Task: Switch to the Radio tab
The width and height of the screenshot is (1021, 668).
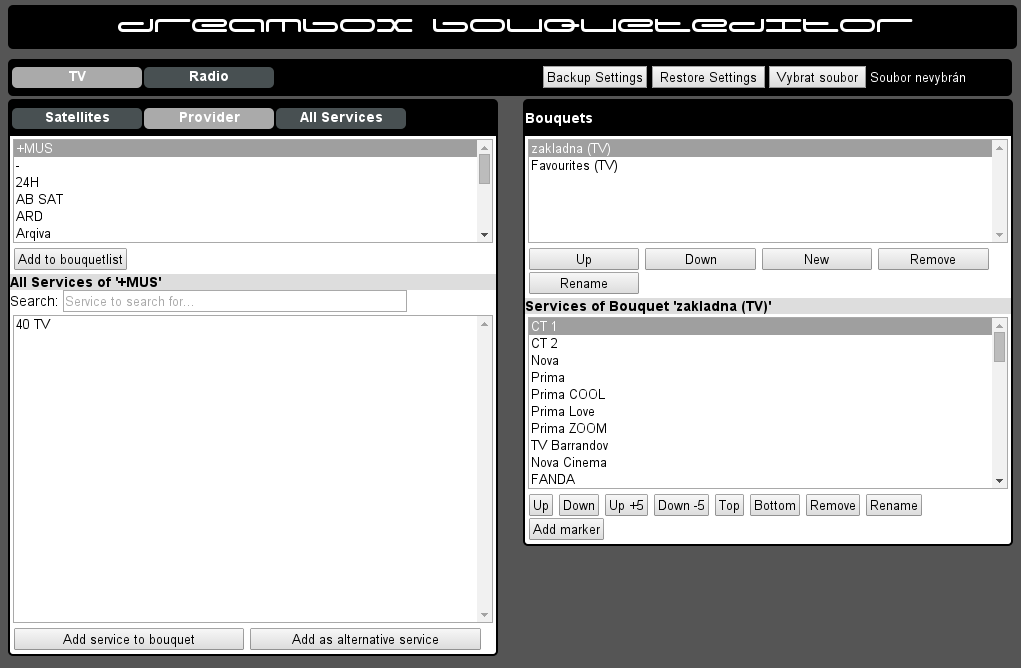Action: click(209, 77)
